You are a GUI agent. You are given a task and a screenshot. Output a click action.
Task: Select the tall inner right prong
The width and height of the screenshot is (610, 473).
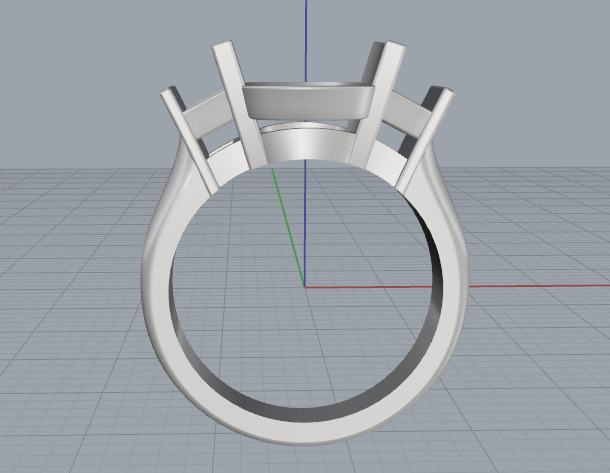coord(377,104)
